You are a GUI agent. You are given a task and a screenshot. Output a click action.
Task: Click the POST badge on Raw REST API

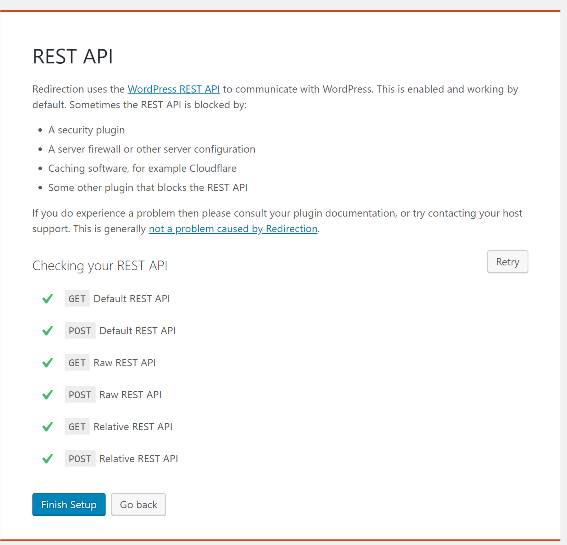click(x=80, y=395)
